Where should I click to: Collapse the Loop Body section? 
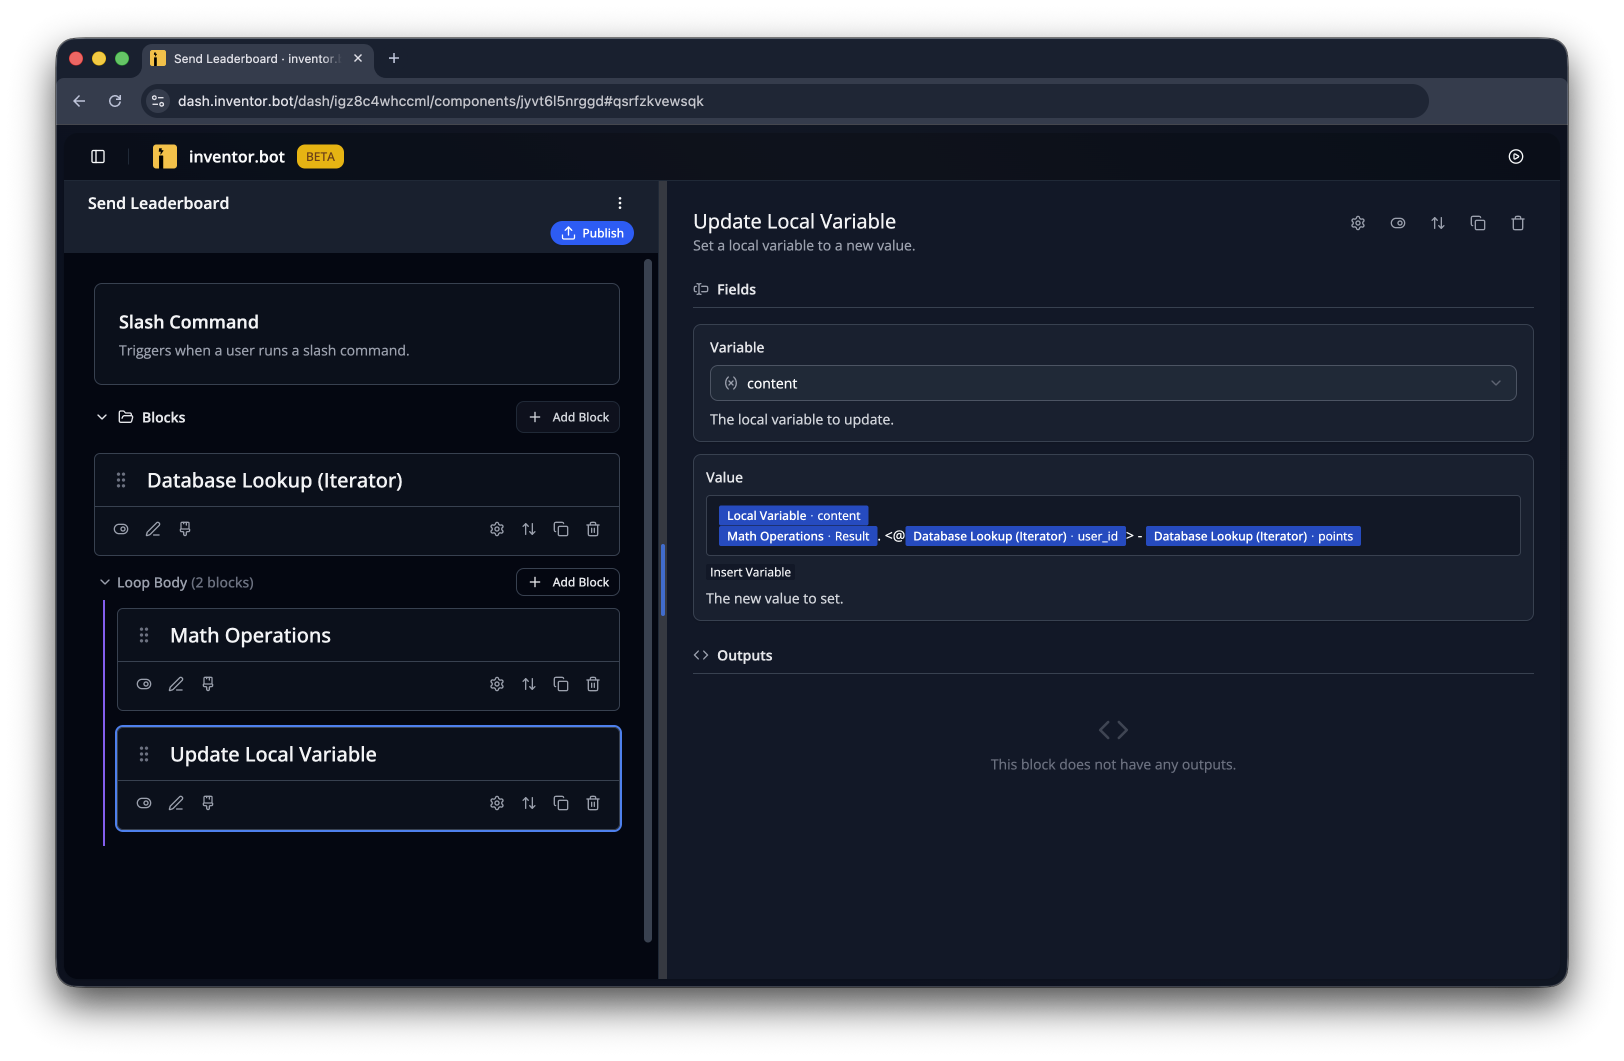[x=105, y=582]
